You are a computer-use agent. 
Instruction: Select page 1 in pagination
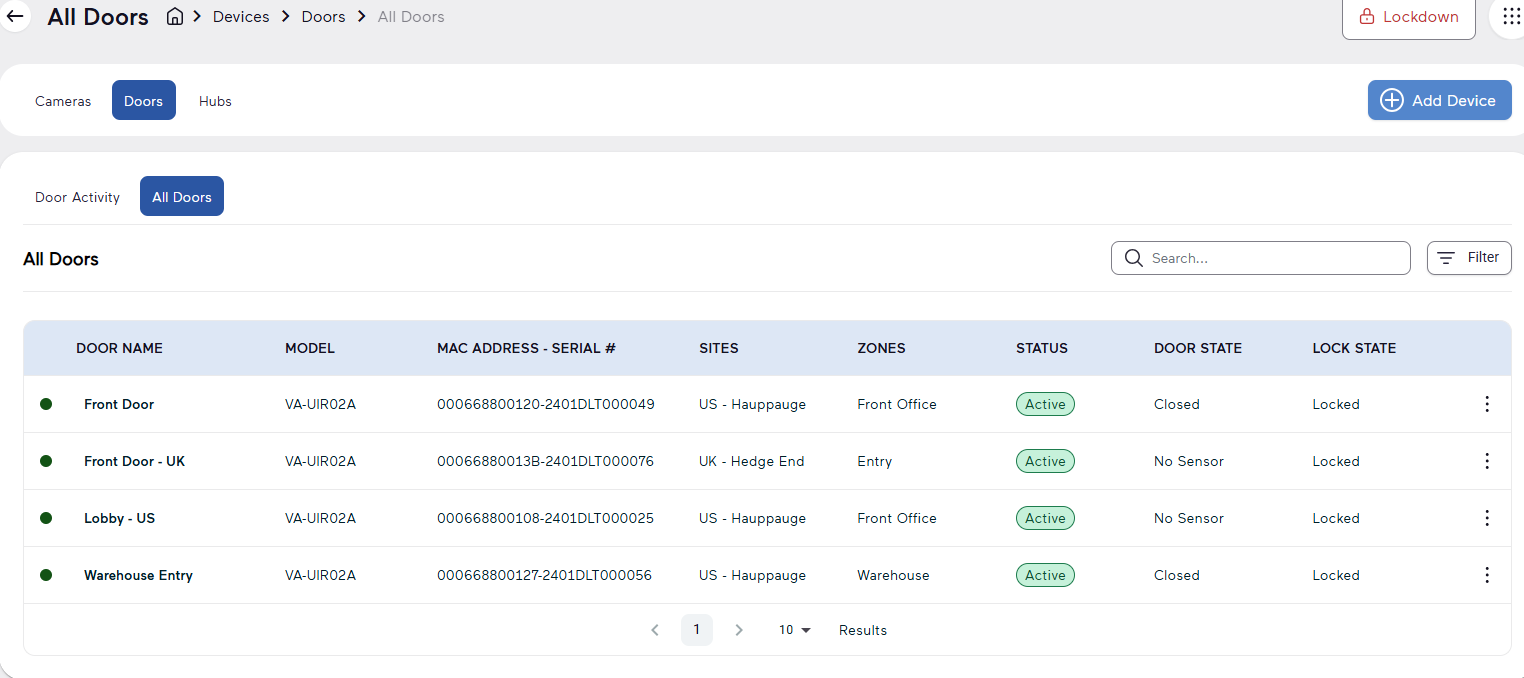click(x=697, y=630)
